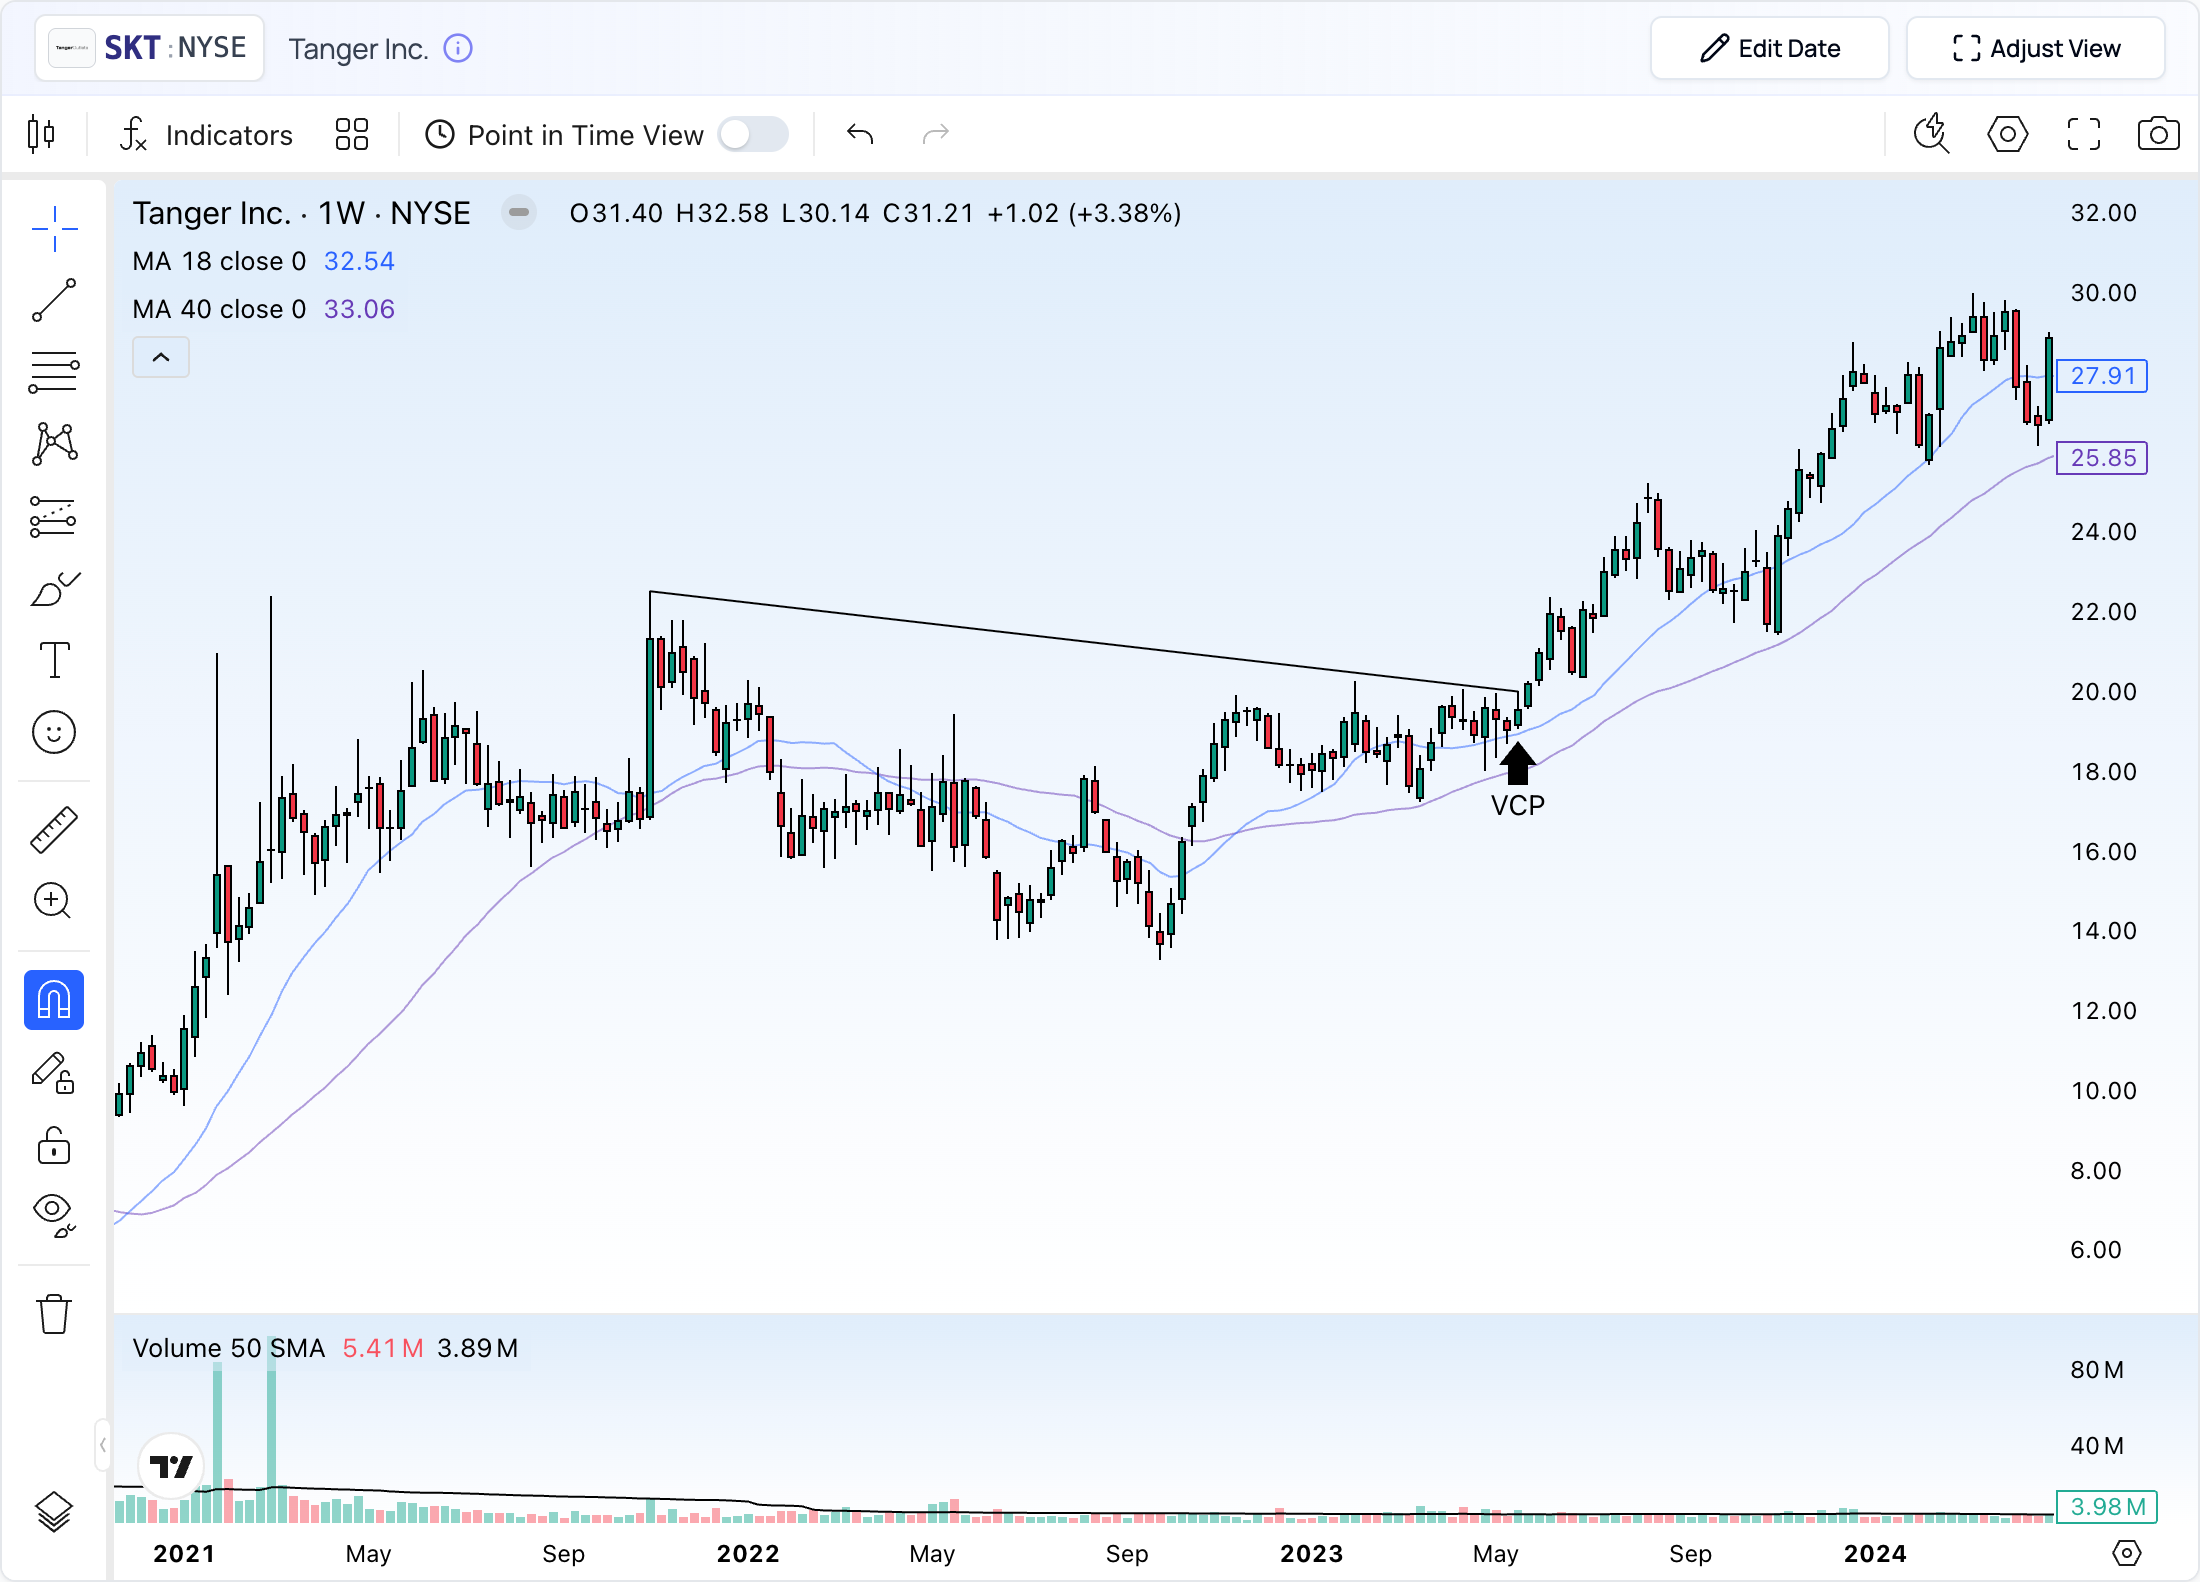The image size is (2200, 1582).
Task: Select the MA 18 close indicator label
Action: pyautogui.click(x=219, y=261)
